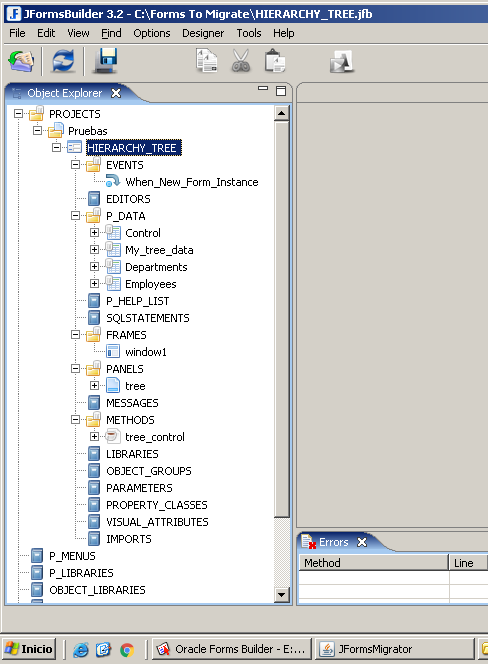Open the Options menu
Image resolution: width=488 pixels, height=664 pixels.
152,33
